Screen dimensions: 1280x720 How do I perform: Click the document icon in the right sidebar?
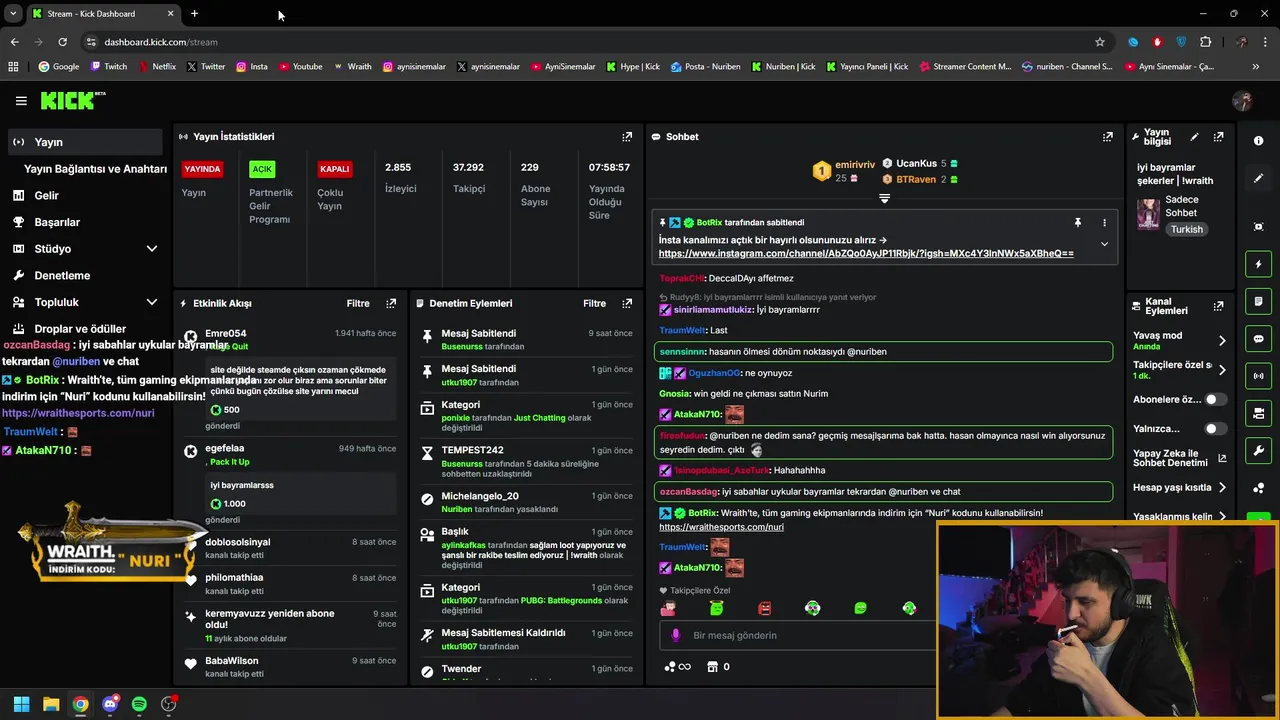1258,301
